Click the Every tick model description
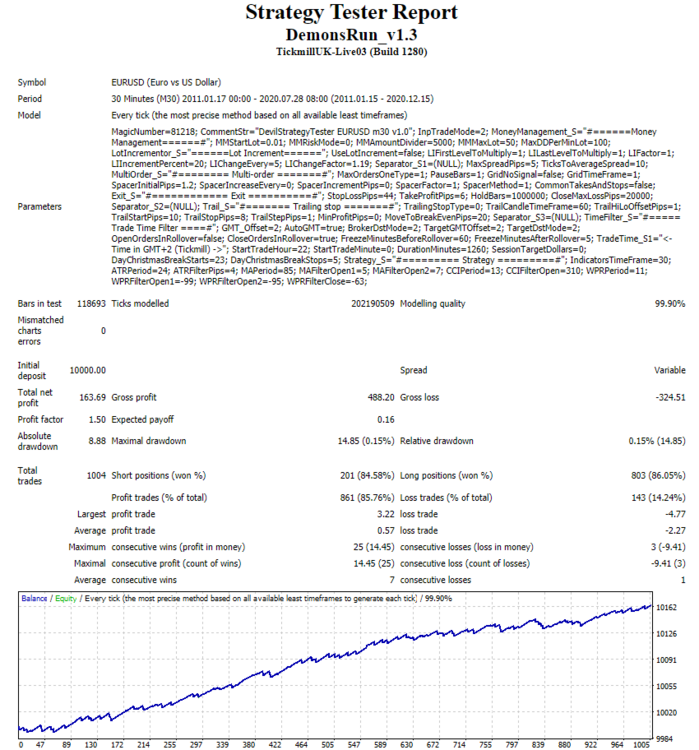The image size is (699, 750). coord(259,115)
